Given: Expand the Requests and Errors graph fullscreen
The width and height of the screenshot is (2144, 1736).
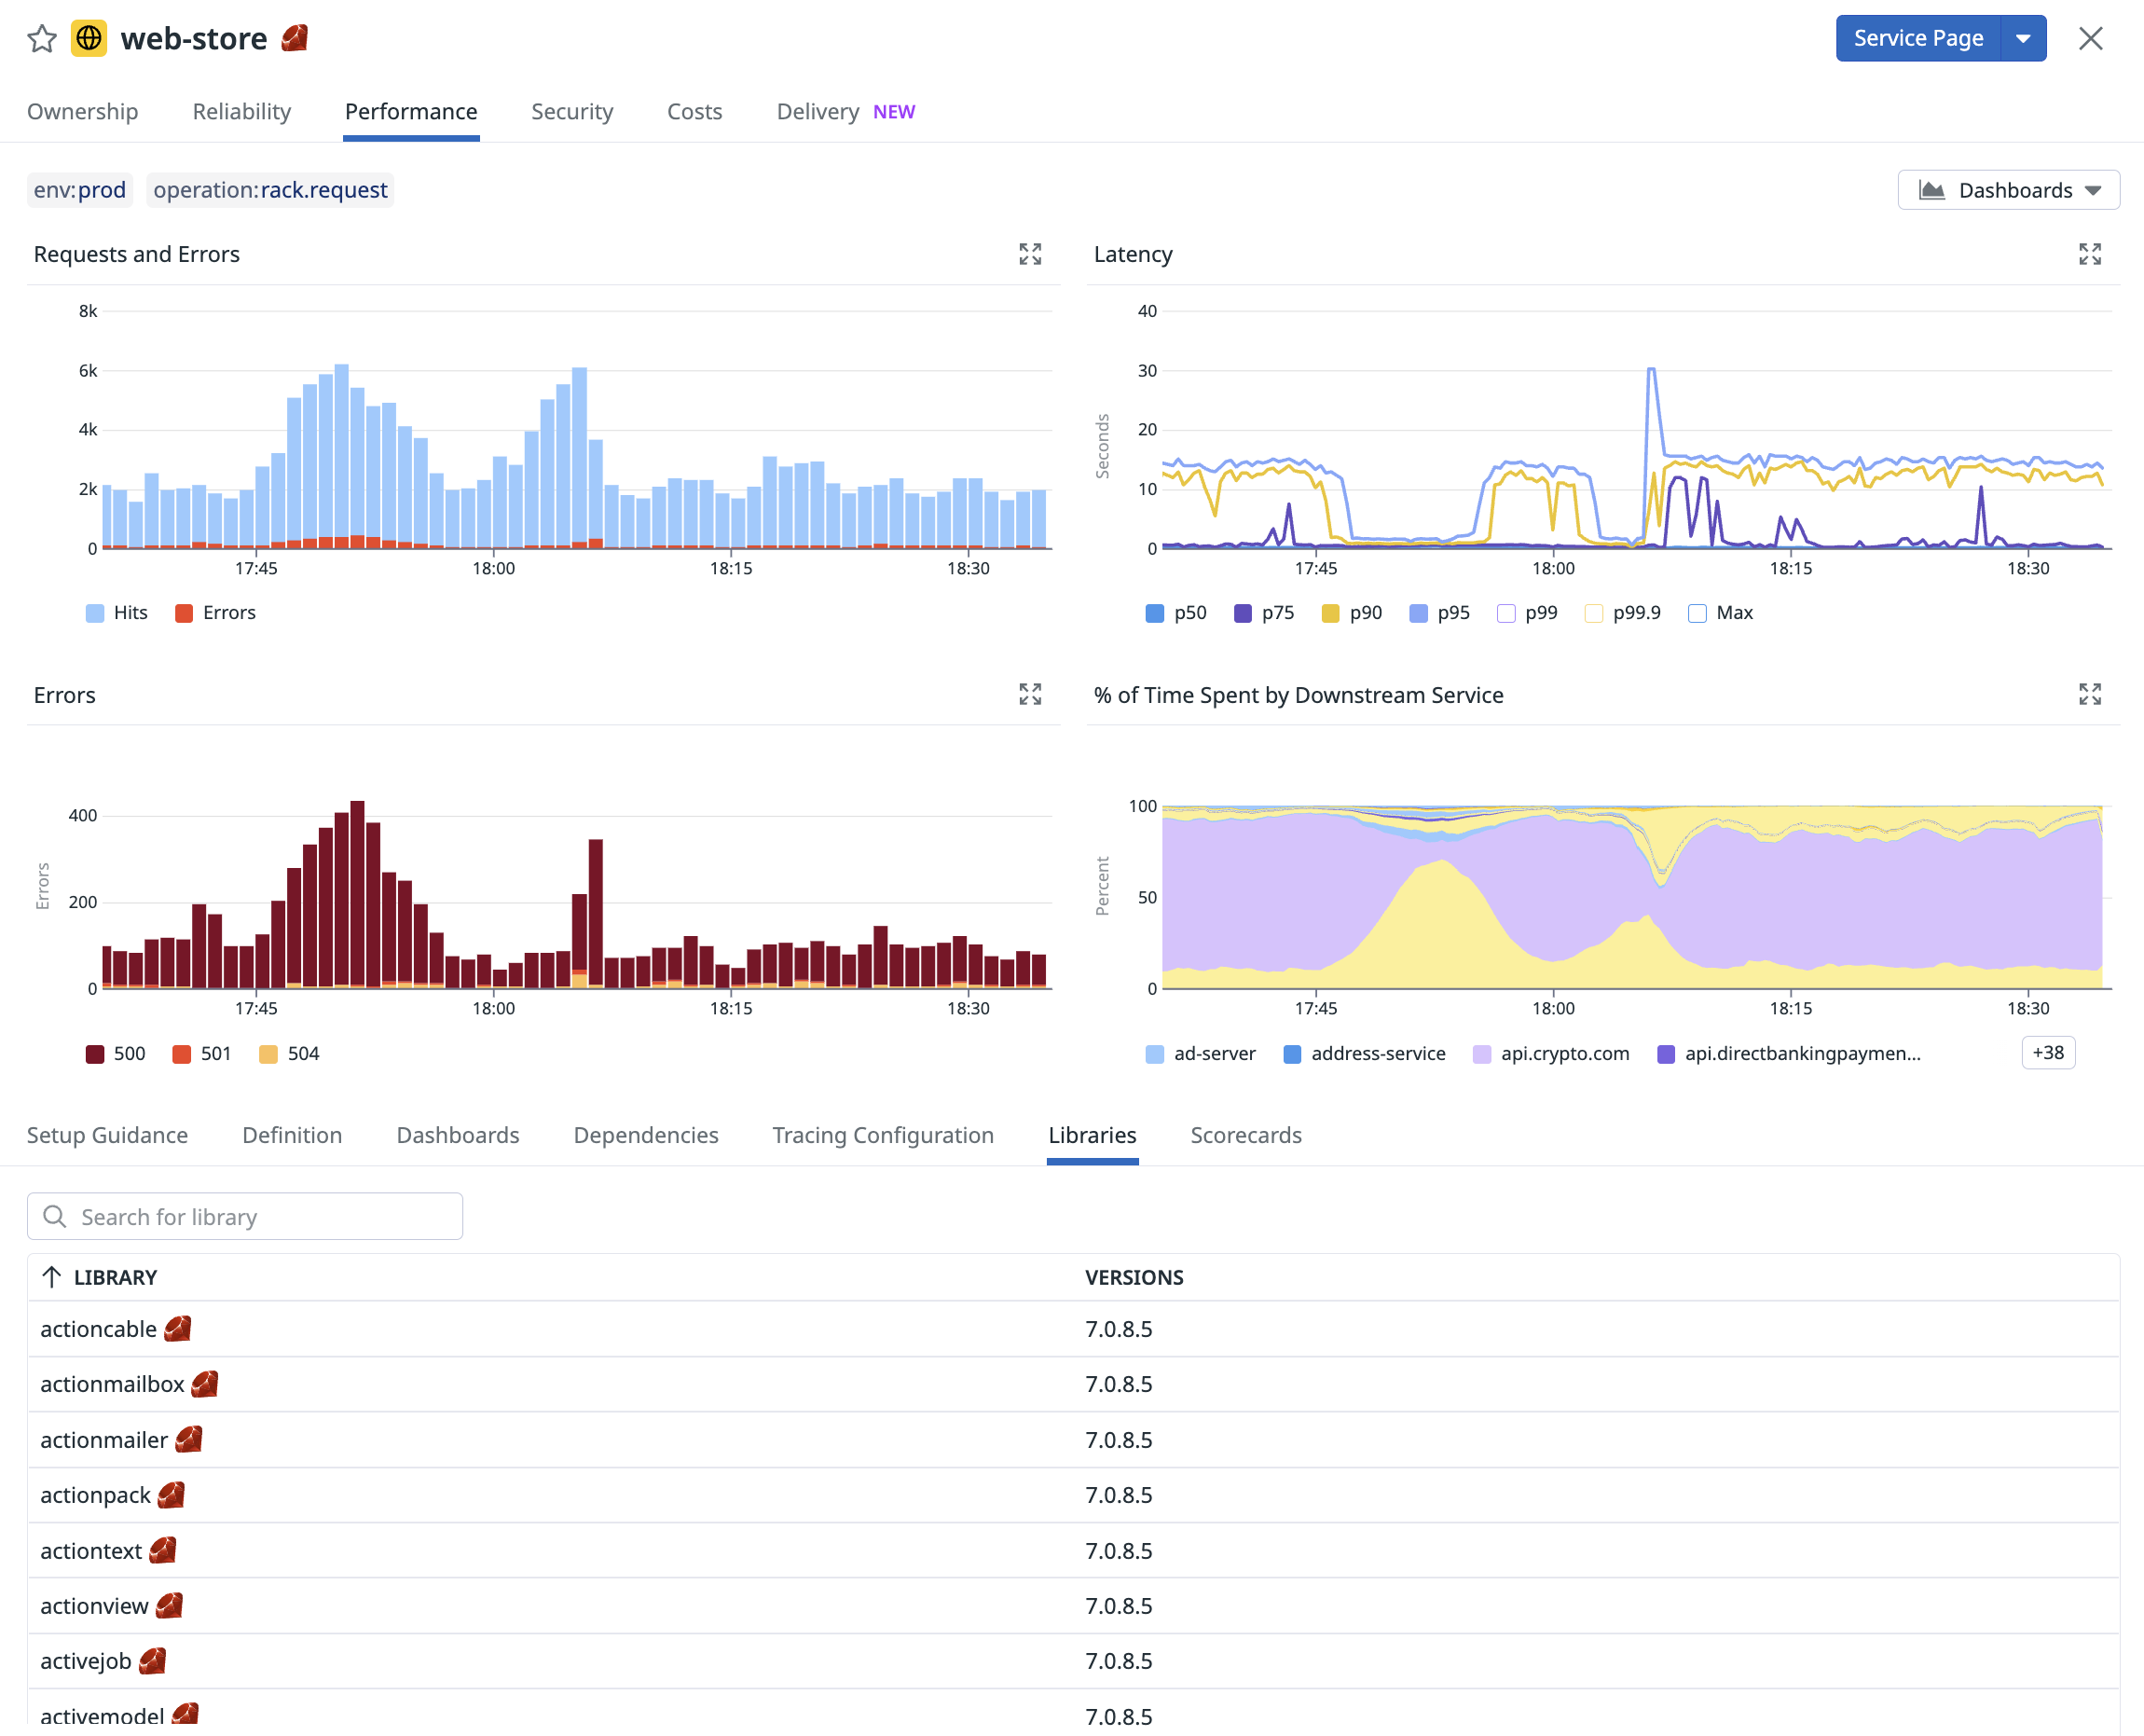Looking at the screenshot, I should [1030, 254].
